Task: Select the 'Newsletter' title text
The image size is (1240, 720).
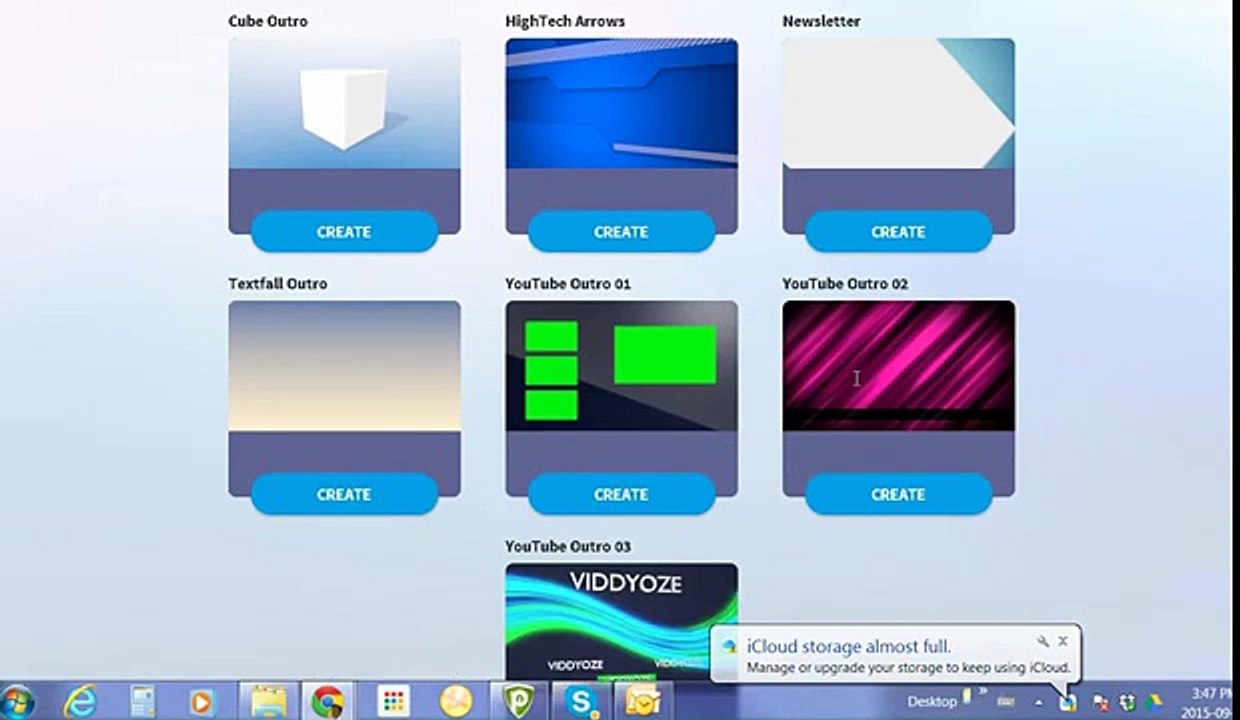Action: point(821,21)
